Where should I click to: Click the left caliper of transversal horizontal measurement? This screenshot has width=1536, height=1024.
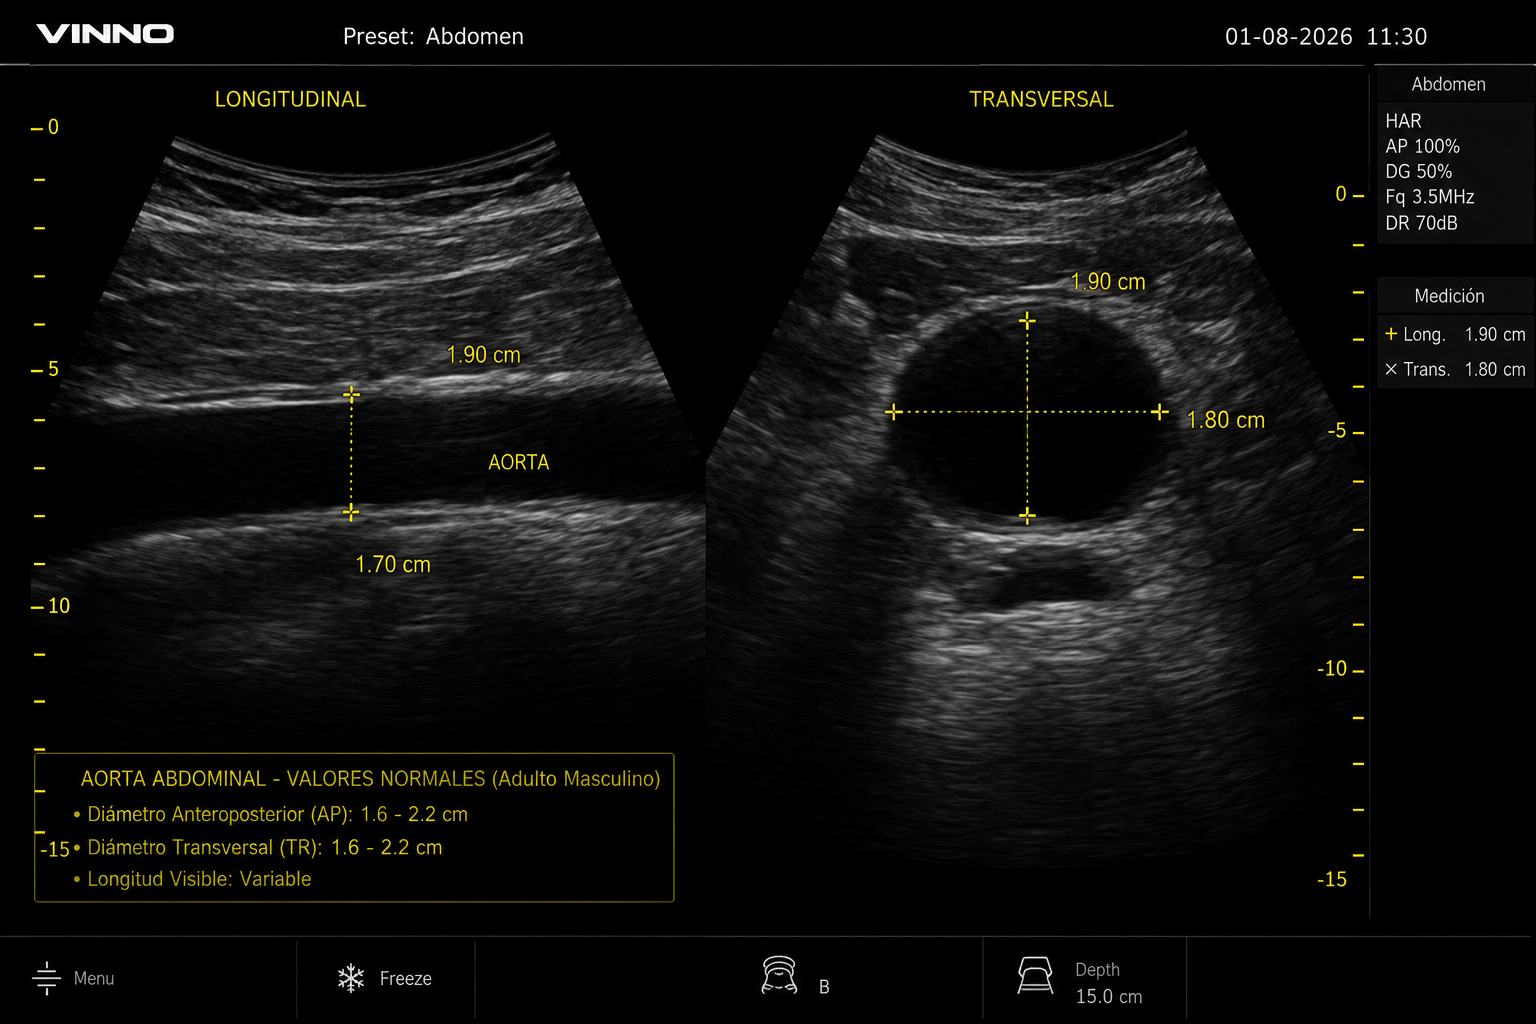click(x=894, y=411)
